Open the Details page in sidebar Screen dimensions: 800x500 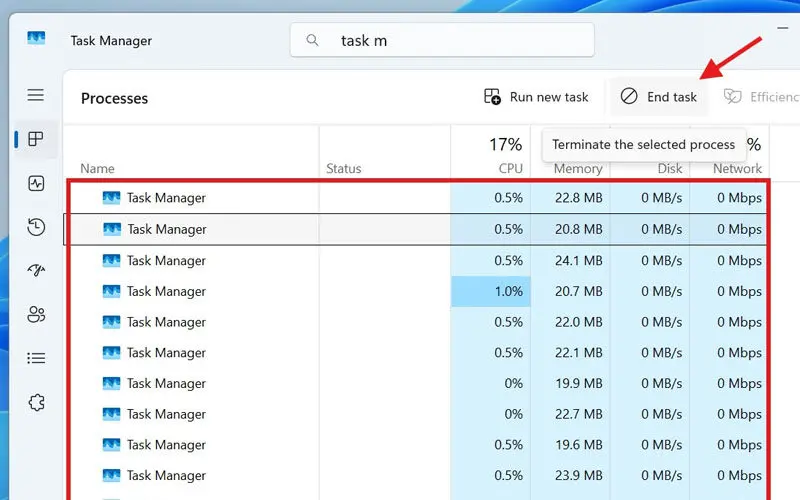36,358
